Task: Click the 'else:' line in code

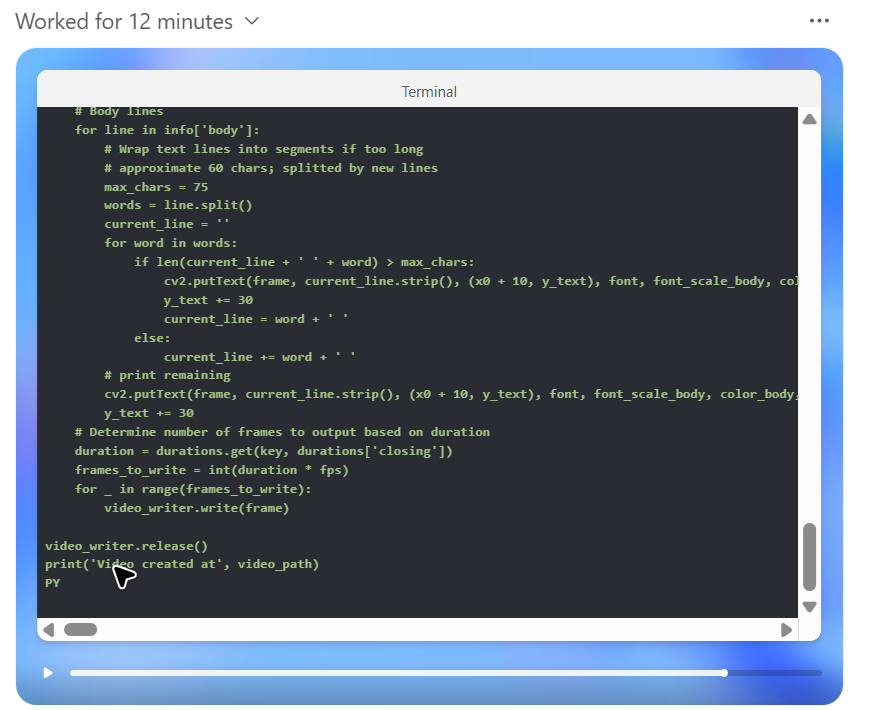Action: (x=152, y=338)
